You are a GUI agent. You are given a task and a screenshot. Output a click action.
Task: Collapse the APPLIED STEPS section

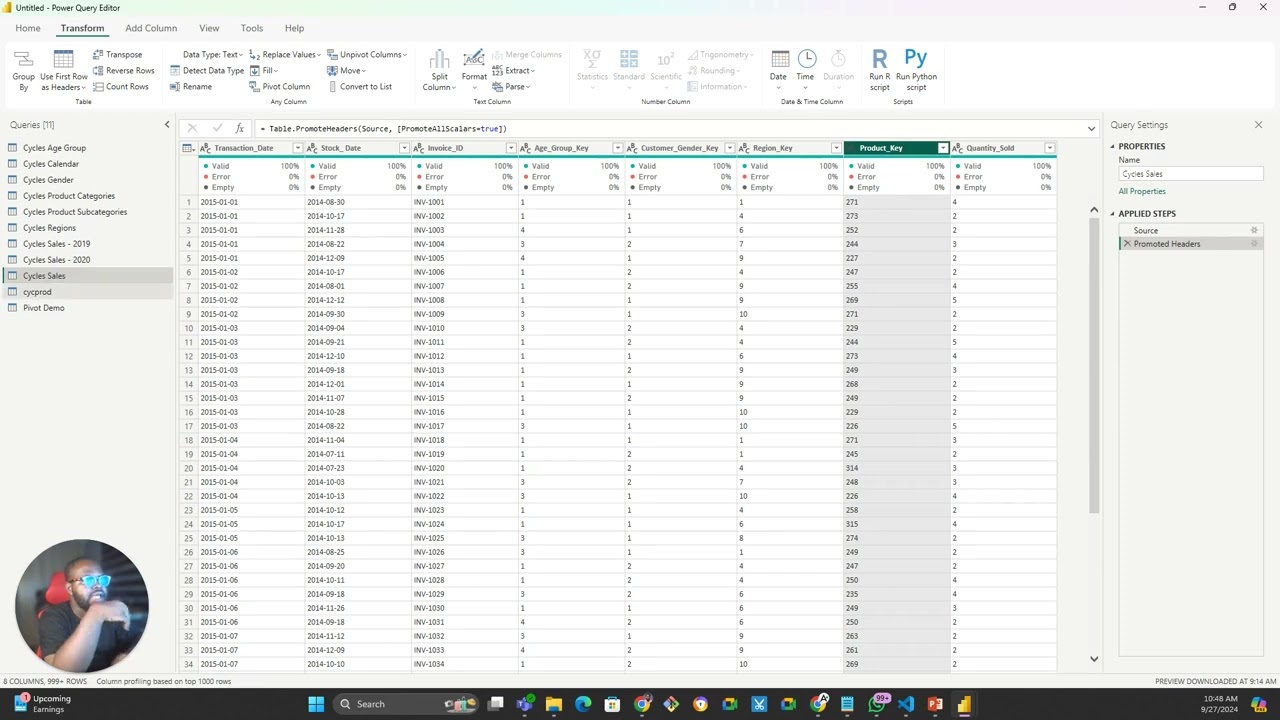(1113, 214)
